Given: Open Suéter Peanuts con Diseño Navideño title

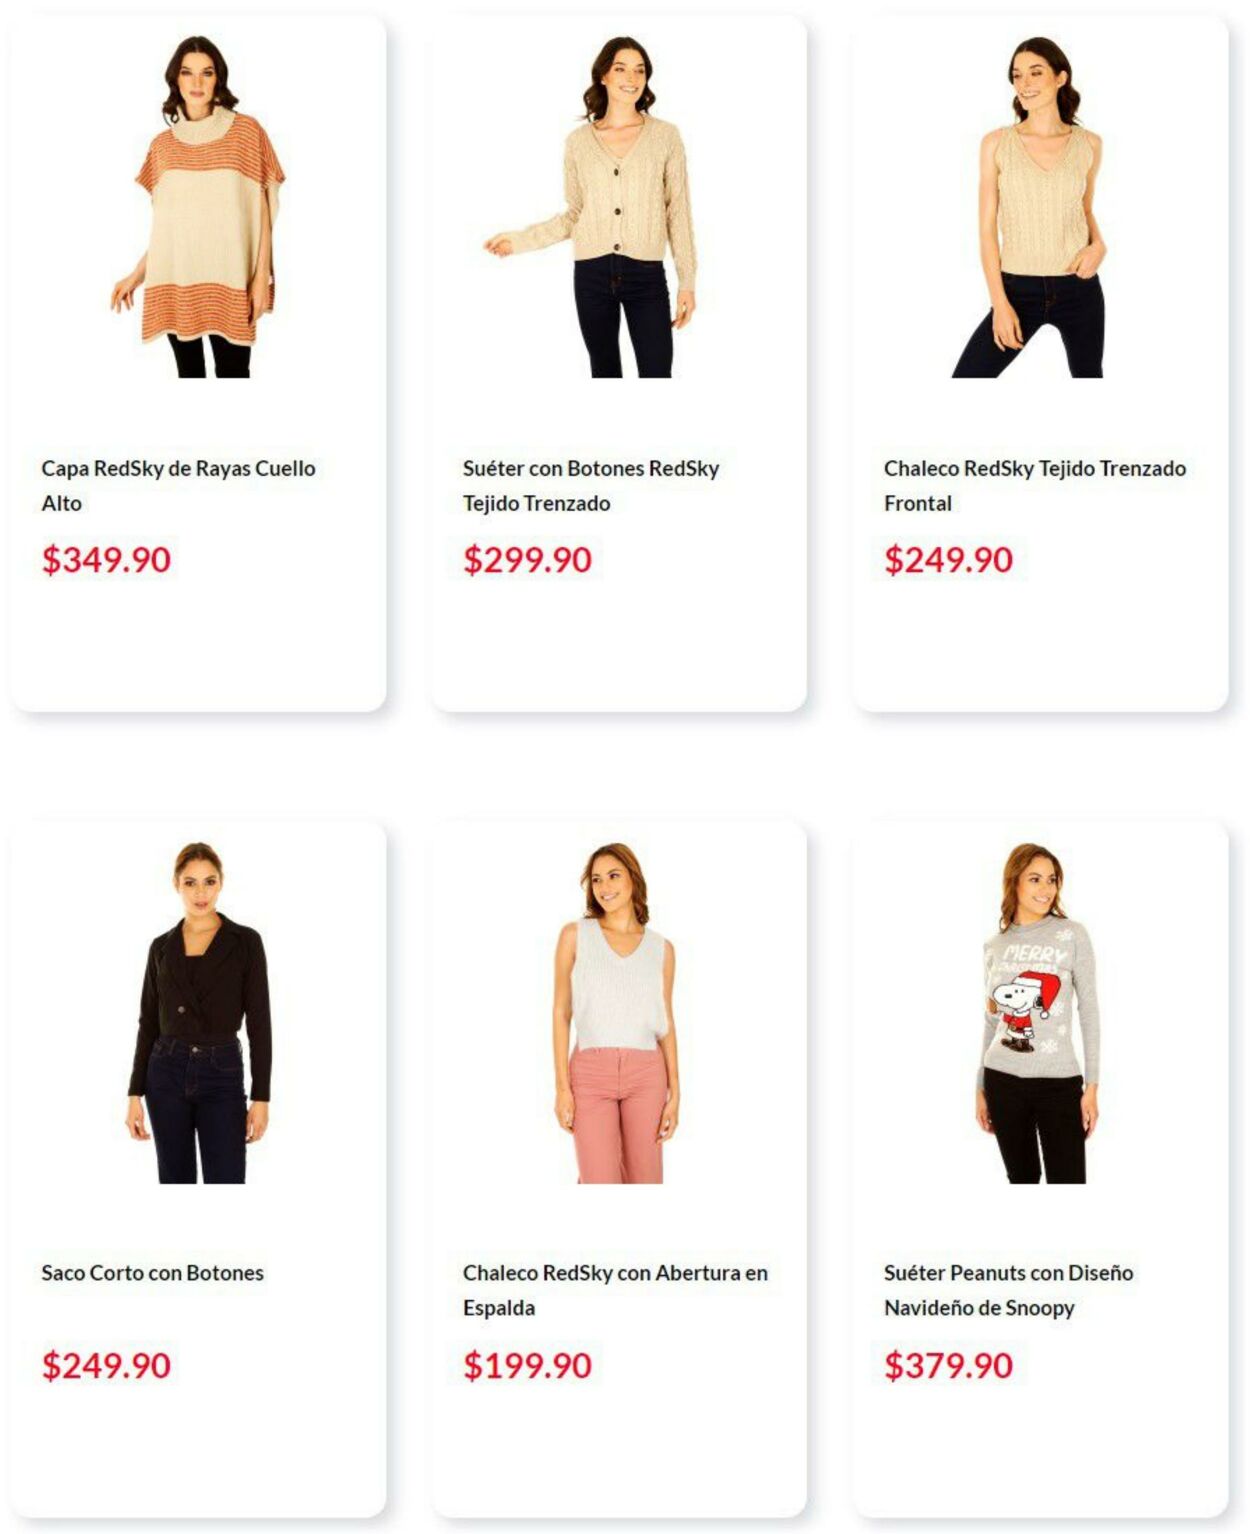Looking at the screenshot, I should [1008, 1290].
